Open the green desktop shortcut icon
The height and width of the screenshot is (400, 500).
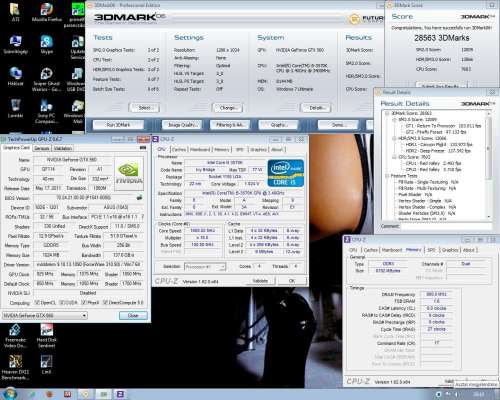tap(78, 9)
